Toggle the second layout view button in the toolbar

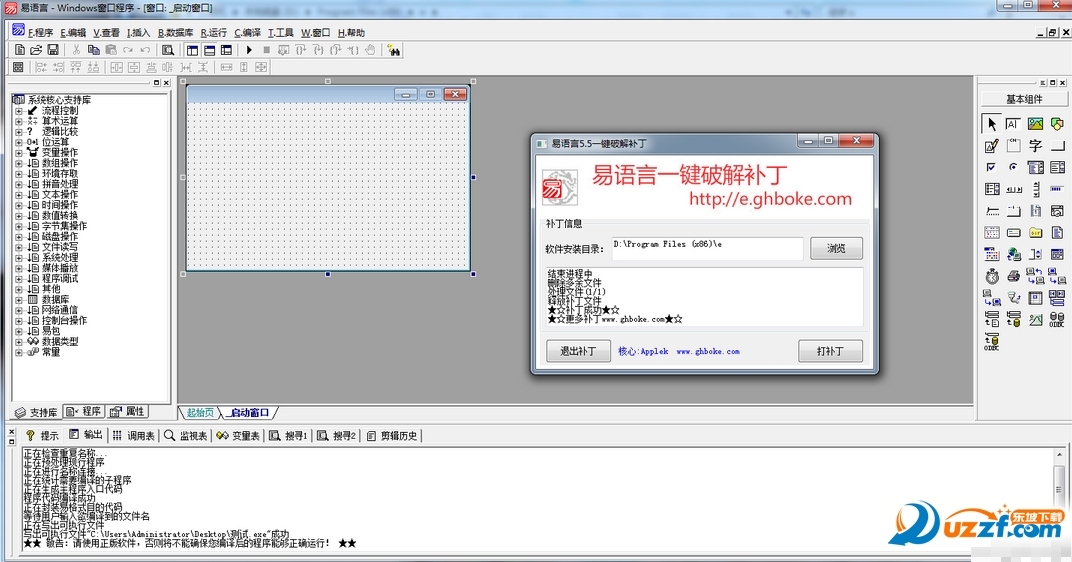click(x=209, y=50)
